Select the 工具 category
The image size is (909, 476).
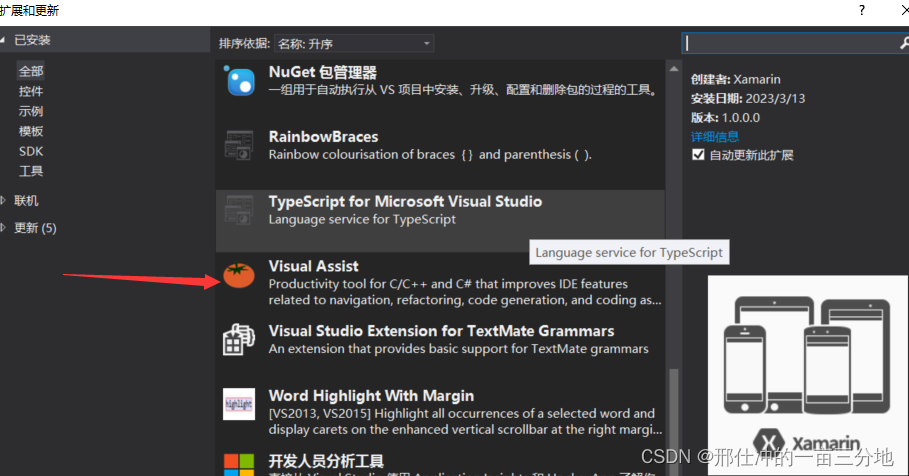tap(31, 171)
